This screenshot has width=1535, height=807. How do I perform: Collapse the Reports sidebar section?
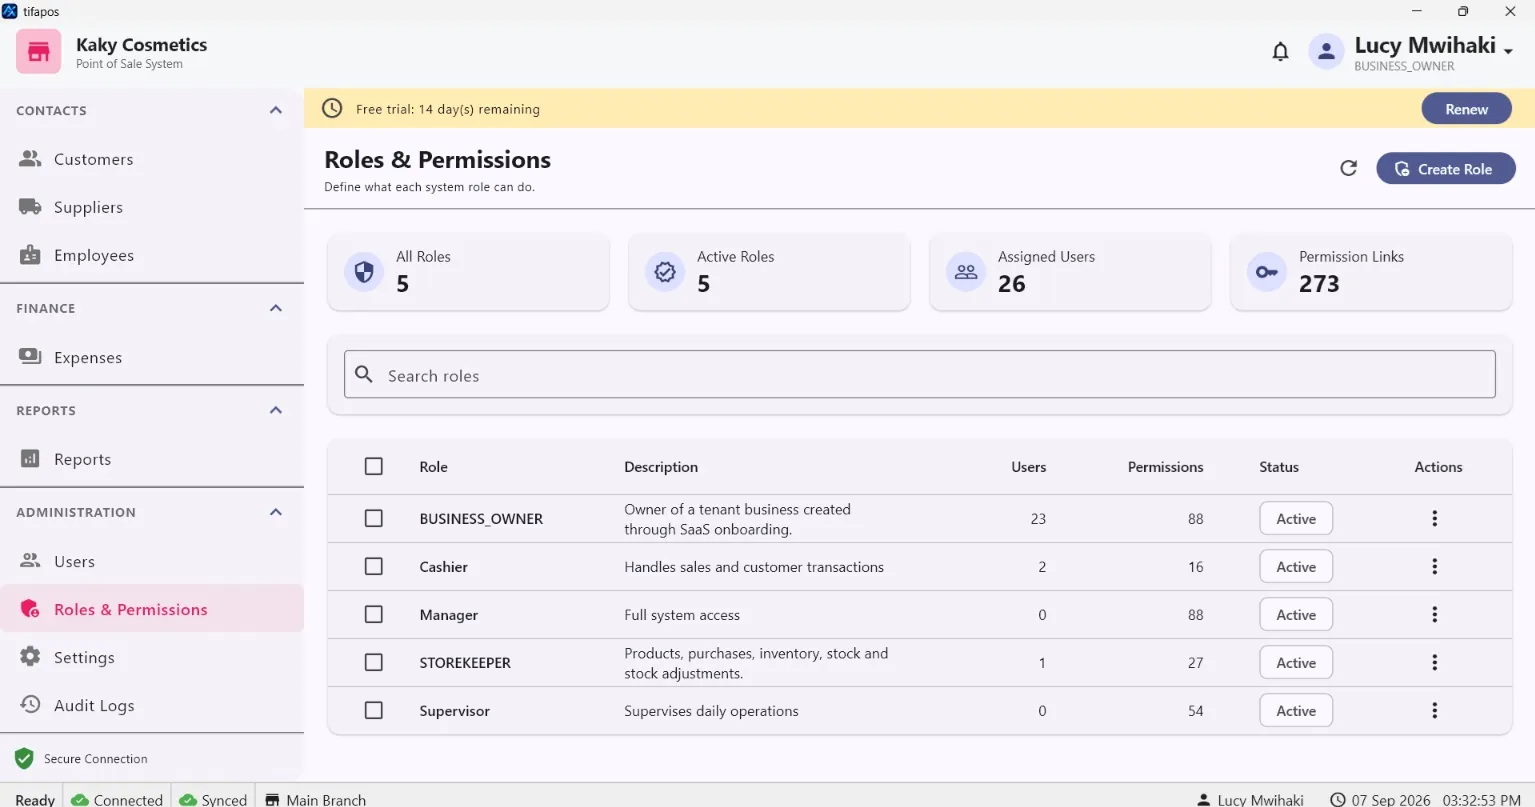click(x=276, y=410)
